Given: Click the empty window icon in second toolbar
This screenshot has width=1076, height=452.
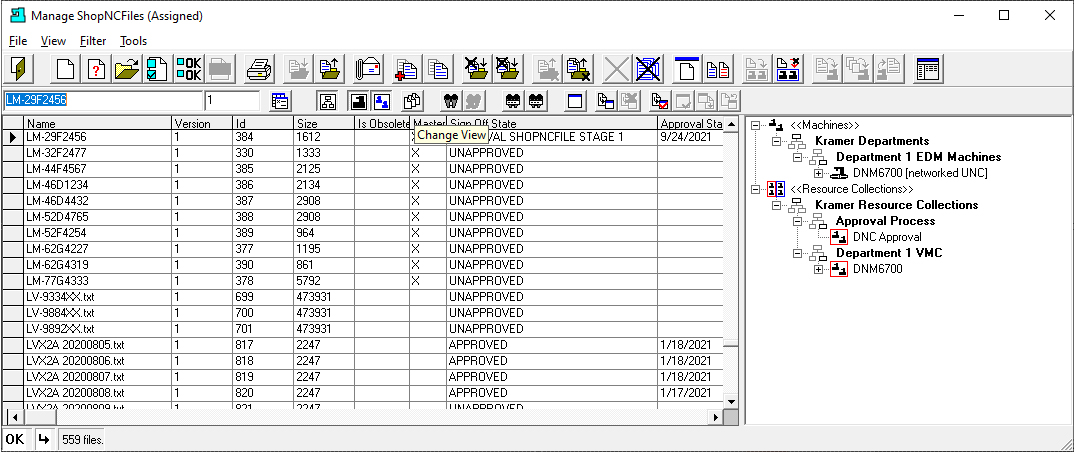Looking at the screenshot, I should pyautogui.click(x=574, y=101).
